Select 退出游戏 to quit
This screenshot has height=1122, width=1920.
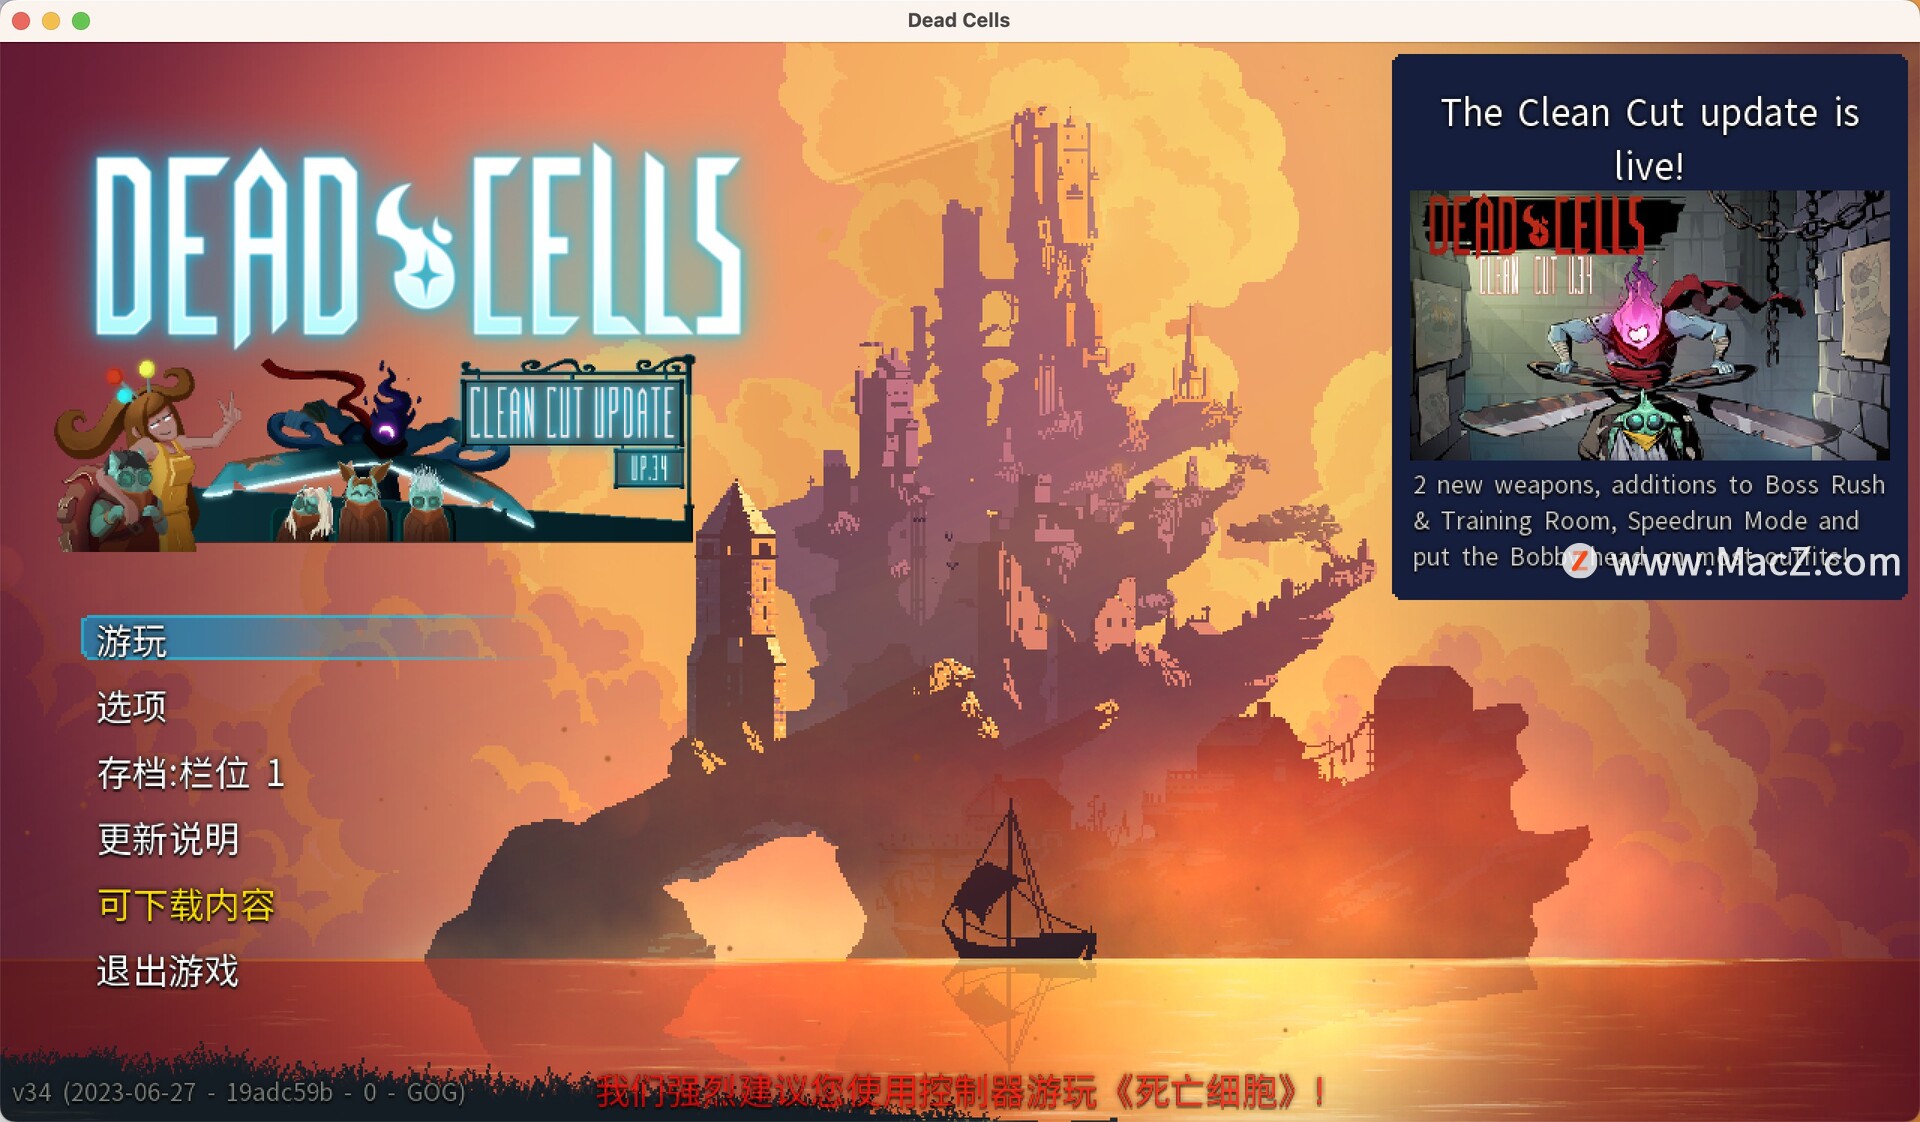(168, 971)
